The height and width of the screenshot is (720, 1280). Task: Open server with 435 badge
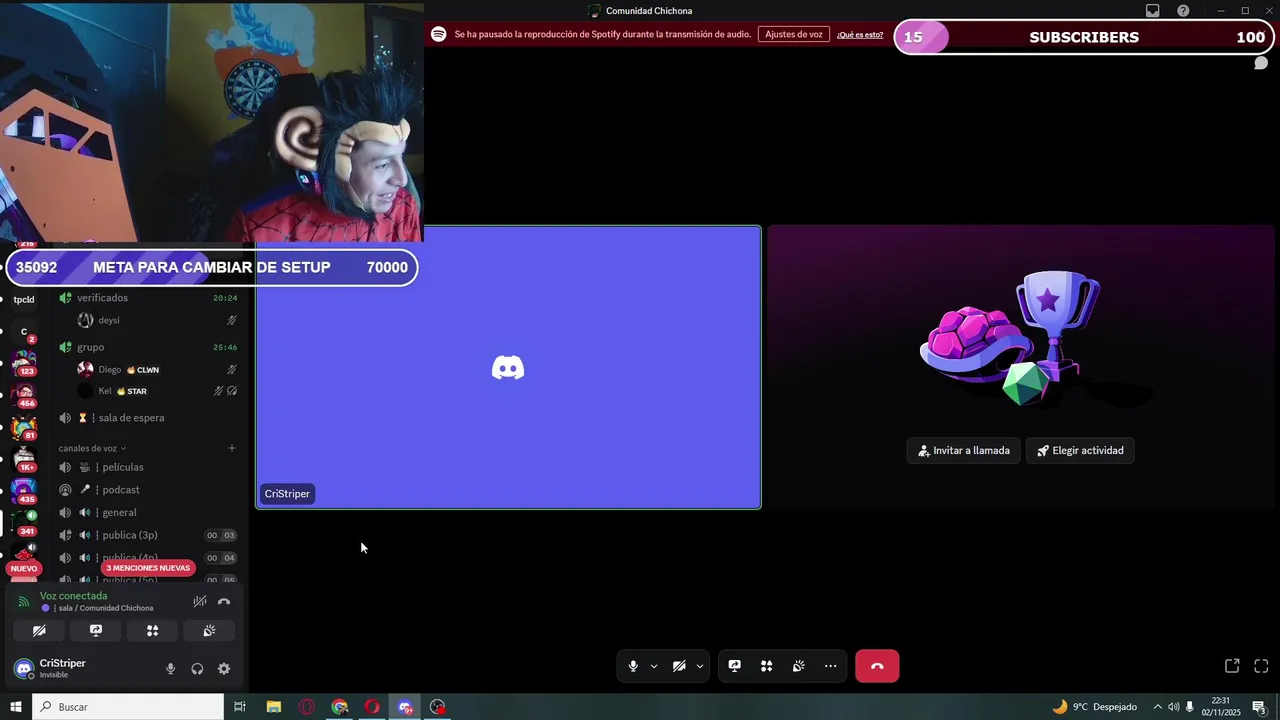[24, 492]
